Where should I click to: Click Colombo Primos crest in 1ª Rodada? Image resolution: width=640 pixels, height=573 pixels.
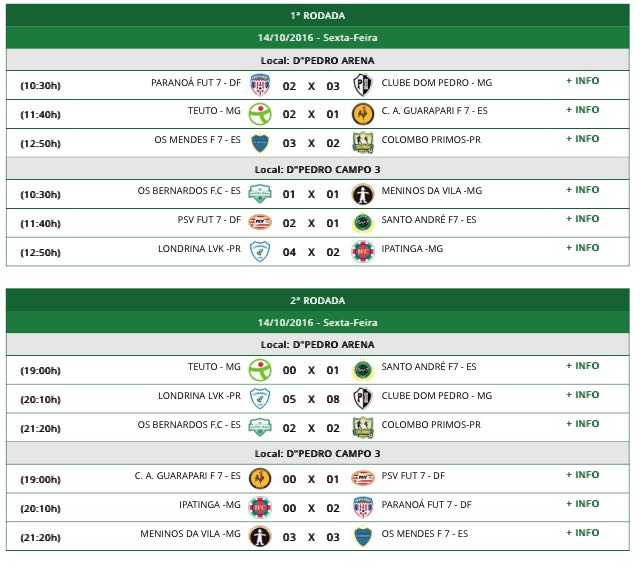tap(363, 143)
